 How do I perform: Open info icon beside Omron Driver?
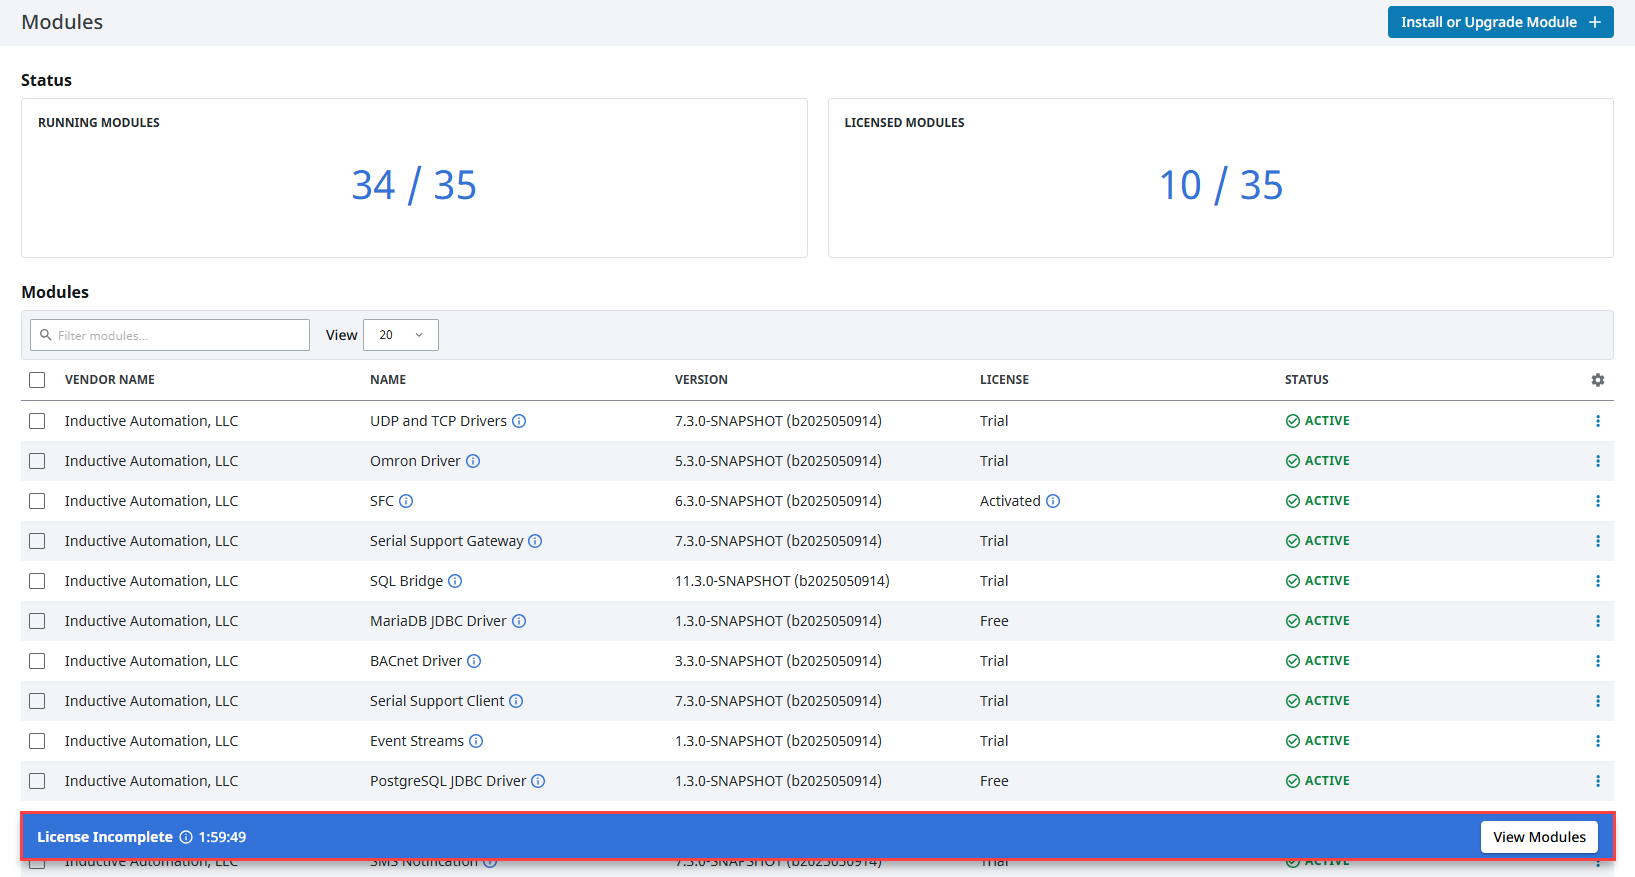click(473, 461)
